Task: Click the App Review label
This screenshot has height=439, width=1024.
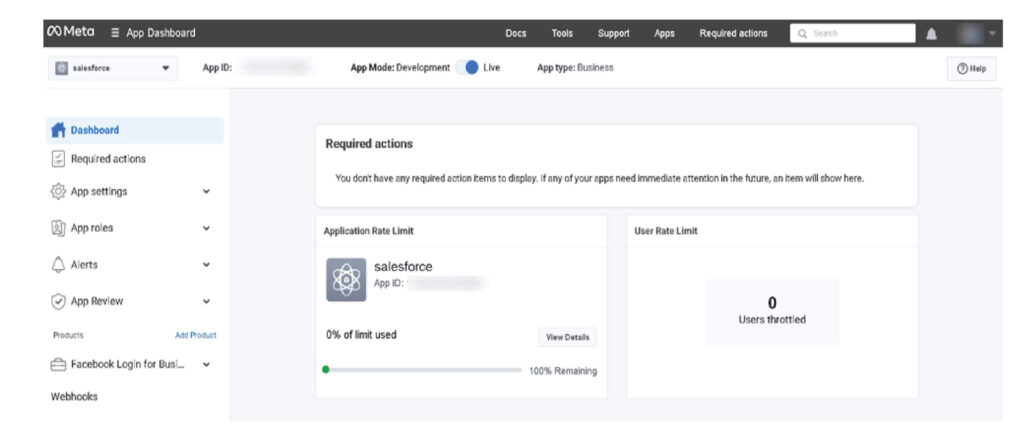Action: (x=97, y=301)
